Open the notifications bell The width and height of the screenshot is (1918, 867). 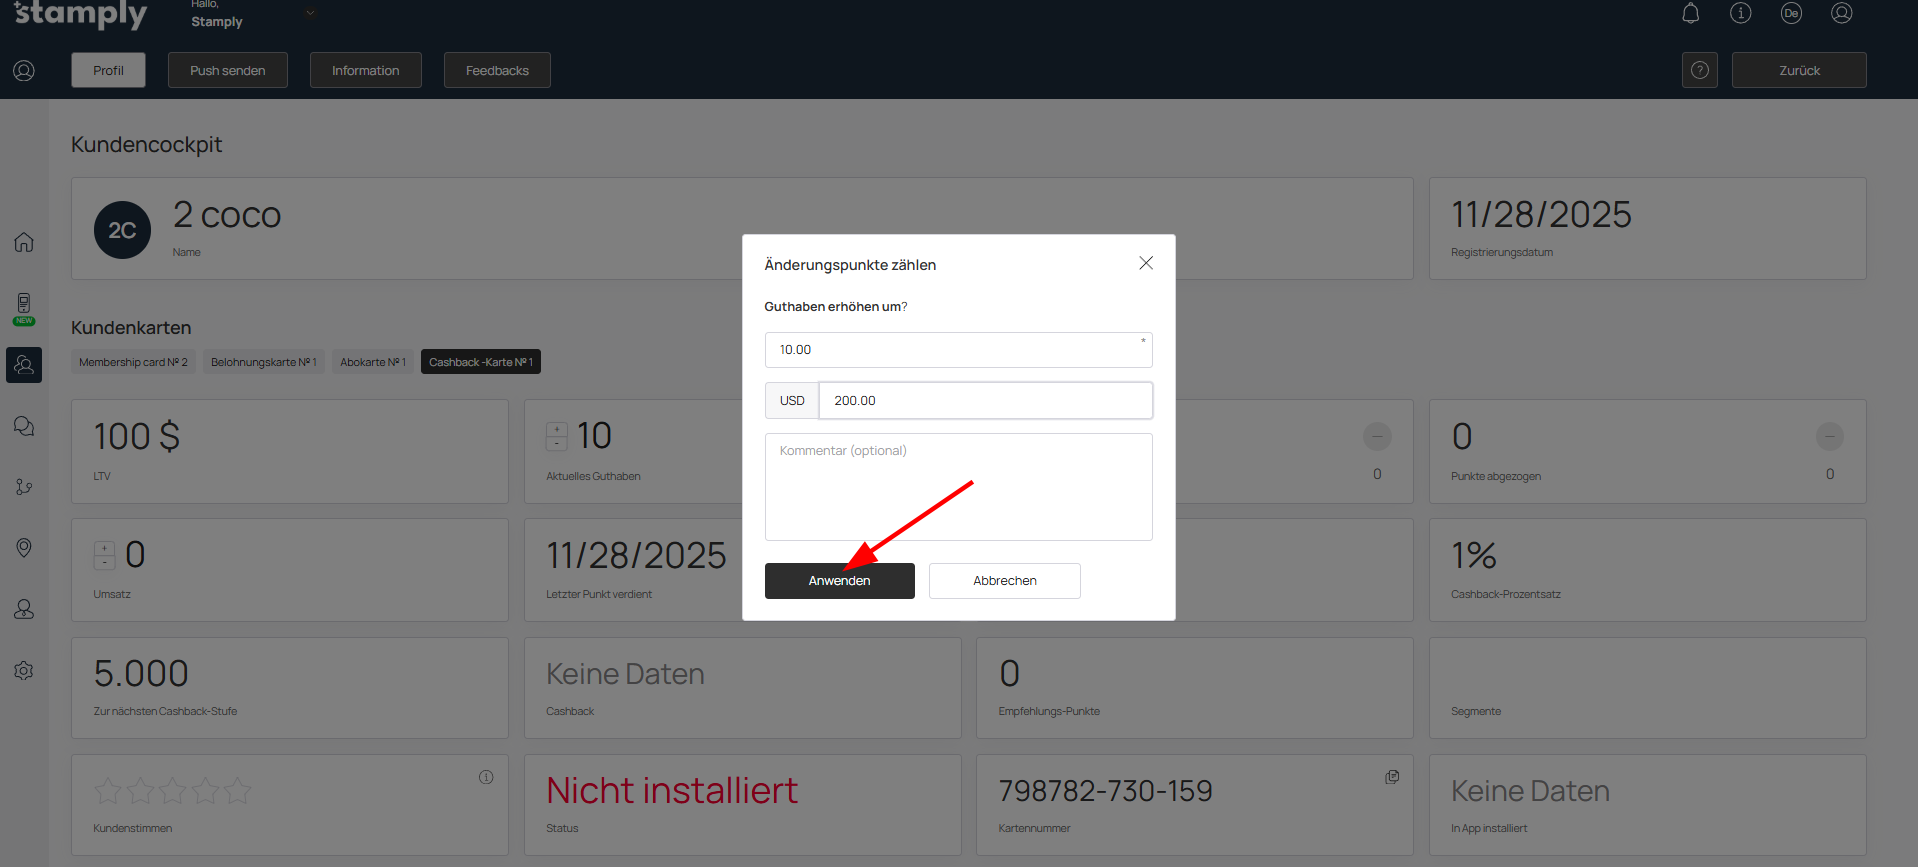tap(1690, 13)
